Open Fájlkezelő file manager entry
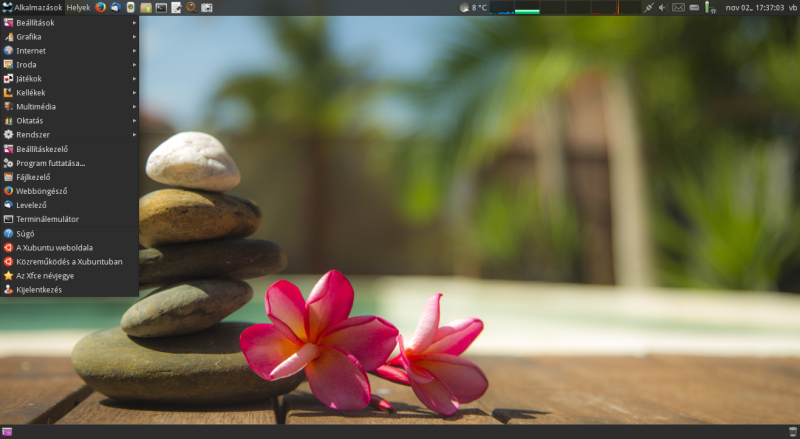Viewport: 800px width, 439px height. (69, 177)
